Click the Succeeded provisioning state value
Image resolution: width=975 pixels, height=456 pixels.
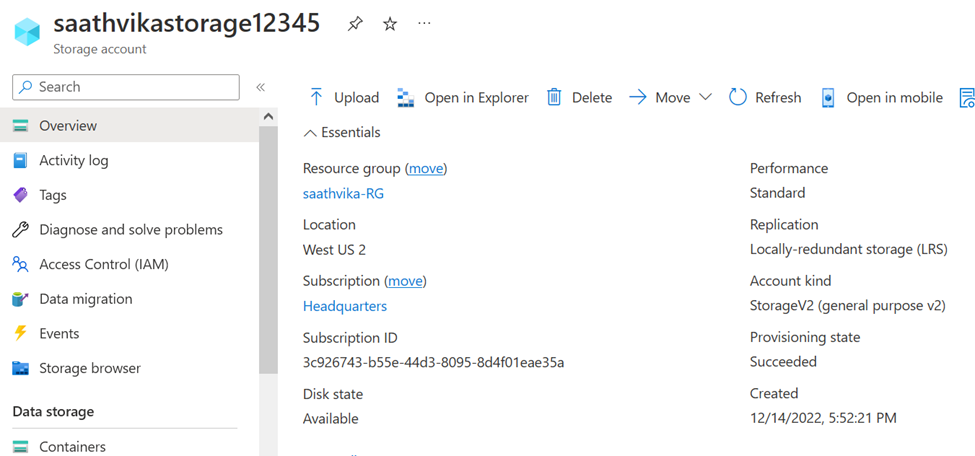click(783, 362)
